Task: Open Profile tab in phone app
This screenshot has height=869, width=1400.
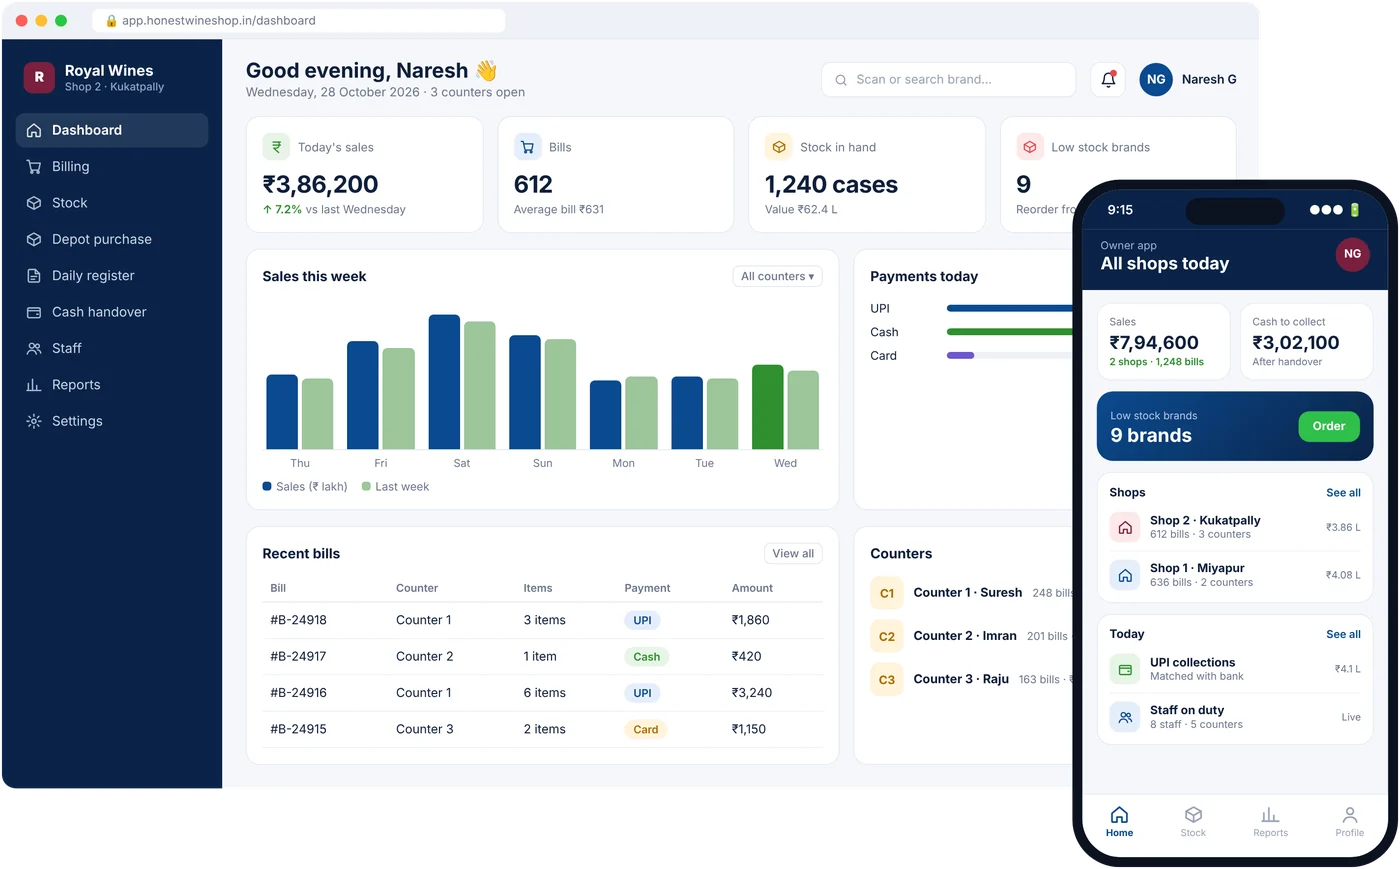Action: [1349, 822]
